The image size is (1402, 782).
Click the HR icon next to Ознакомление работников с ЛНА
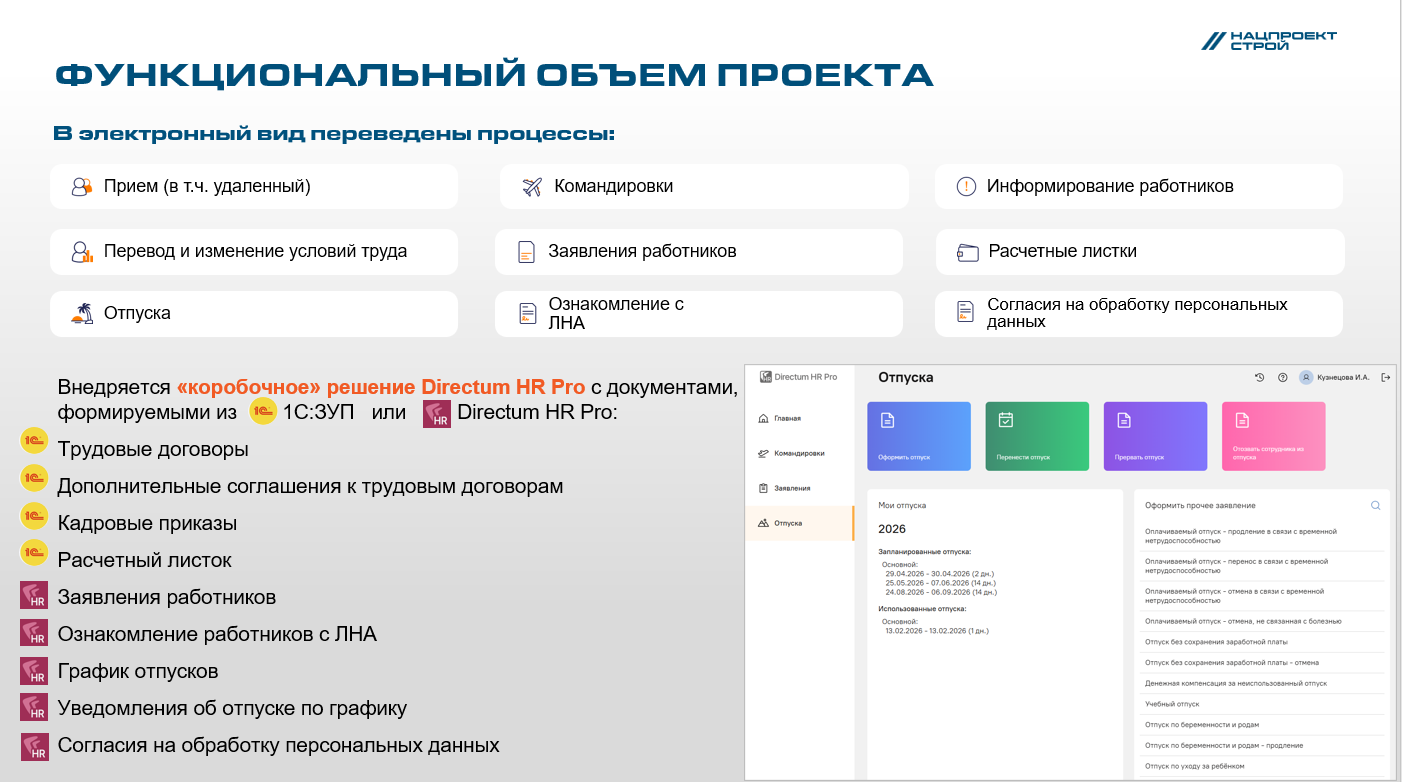point(35,633)
